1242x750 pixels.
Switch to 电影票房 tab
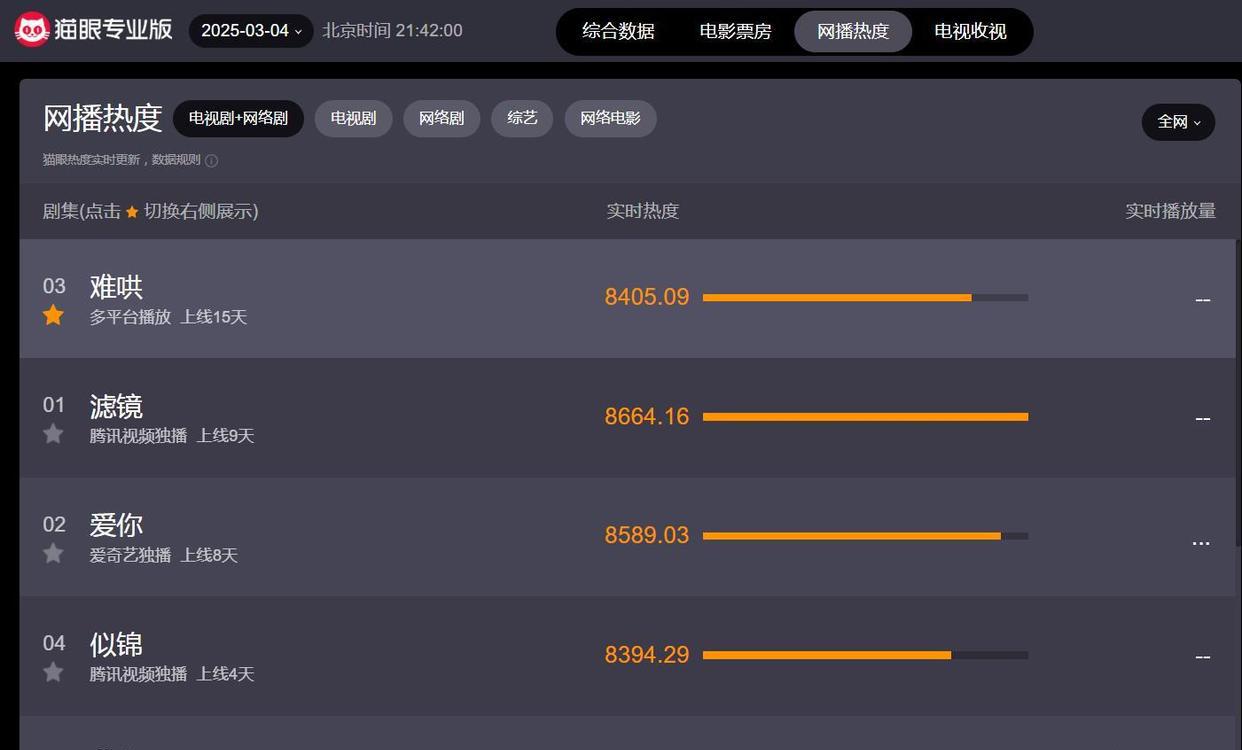[735, 31]
